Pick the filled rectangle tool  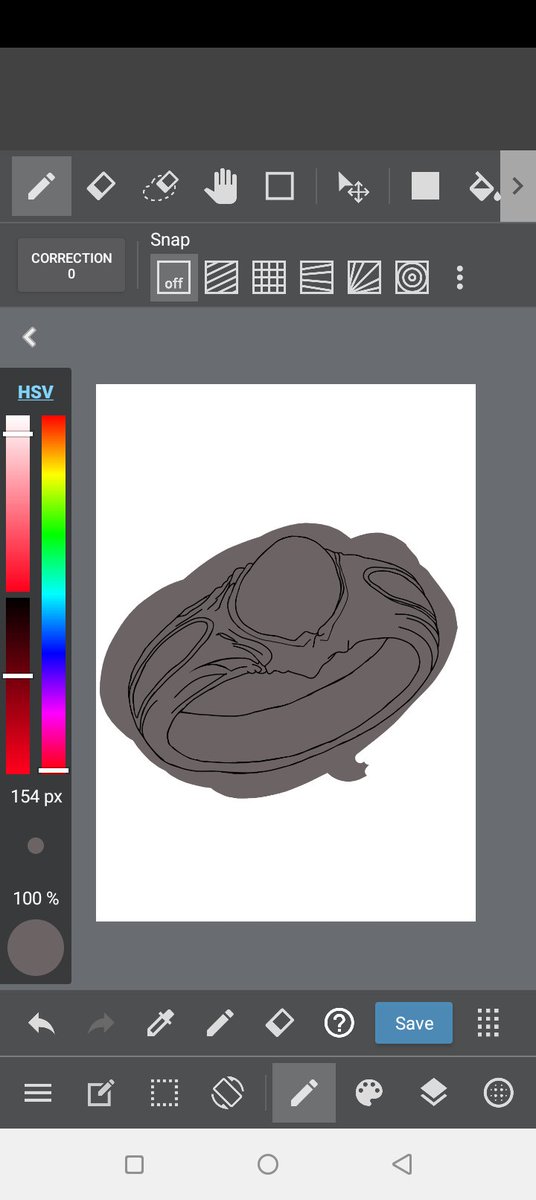pos(425,186)
